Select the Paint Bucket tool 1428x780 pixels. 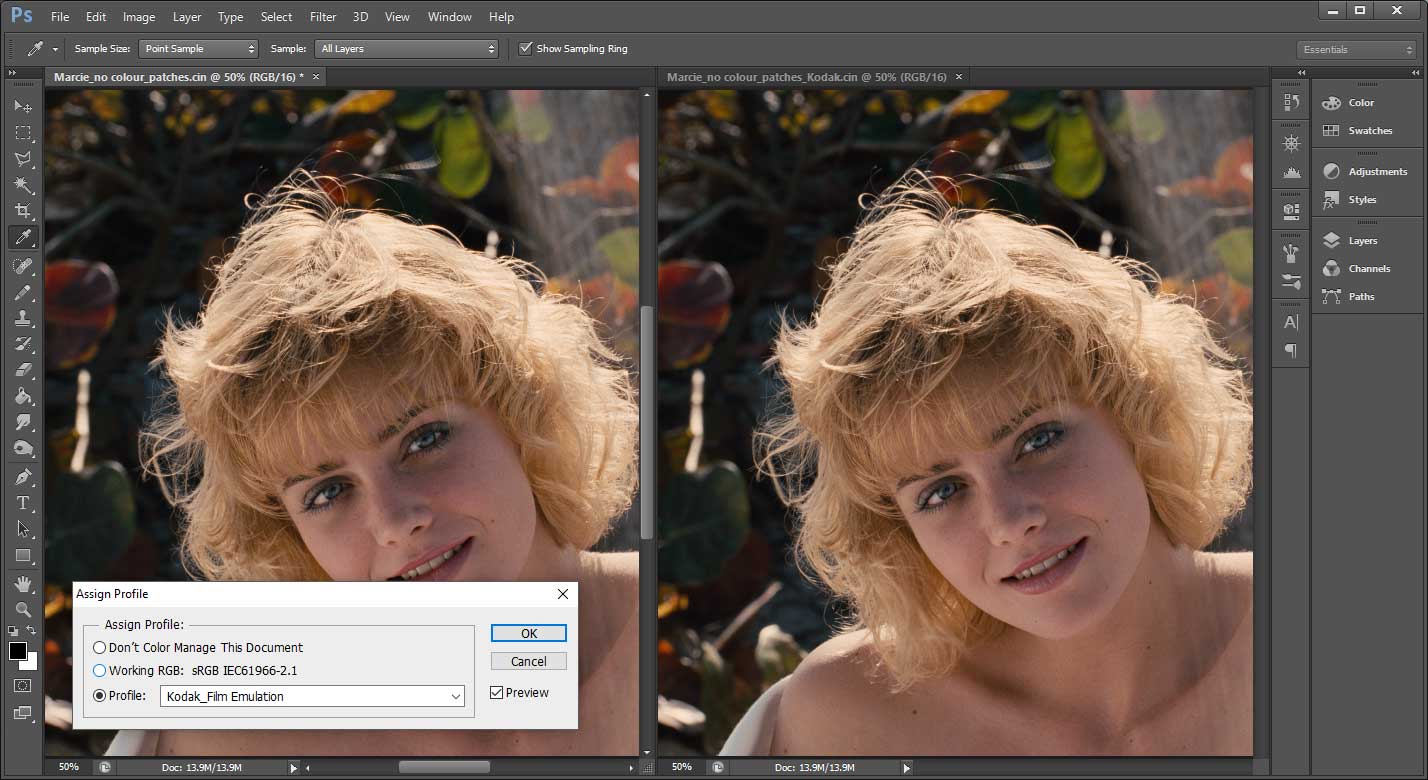point(23,396)
